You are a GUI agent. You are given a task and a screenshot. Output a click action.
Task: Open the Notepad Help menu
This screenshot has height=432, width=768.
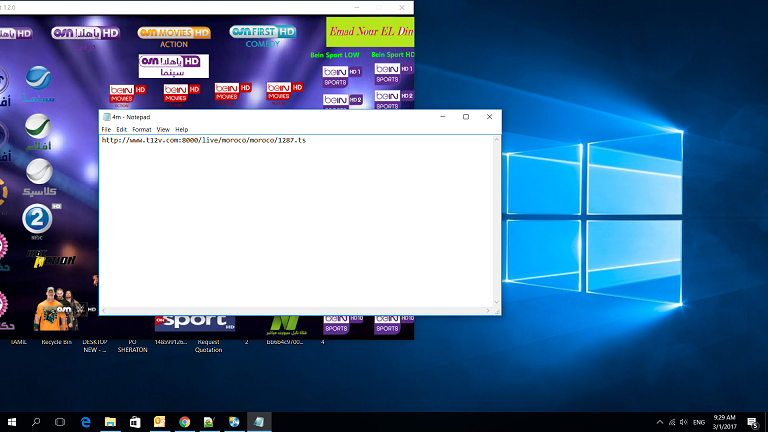point(181,129)
